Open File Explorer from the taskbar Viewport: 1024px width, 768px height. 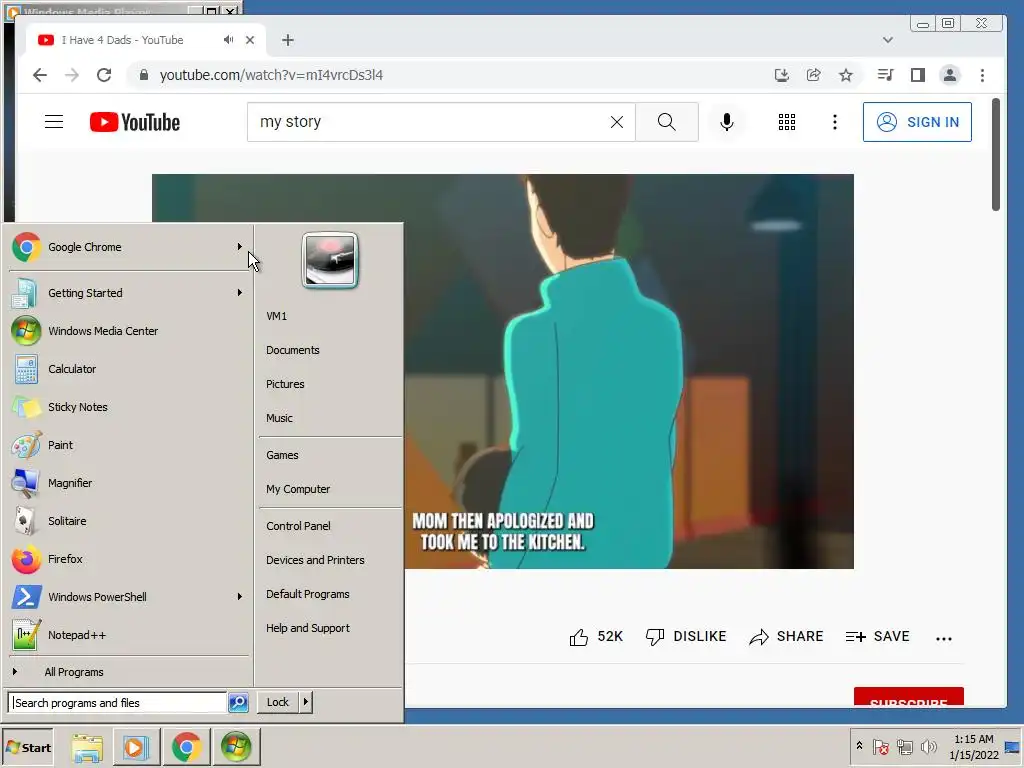click(x=87, y=747)
